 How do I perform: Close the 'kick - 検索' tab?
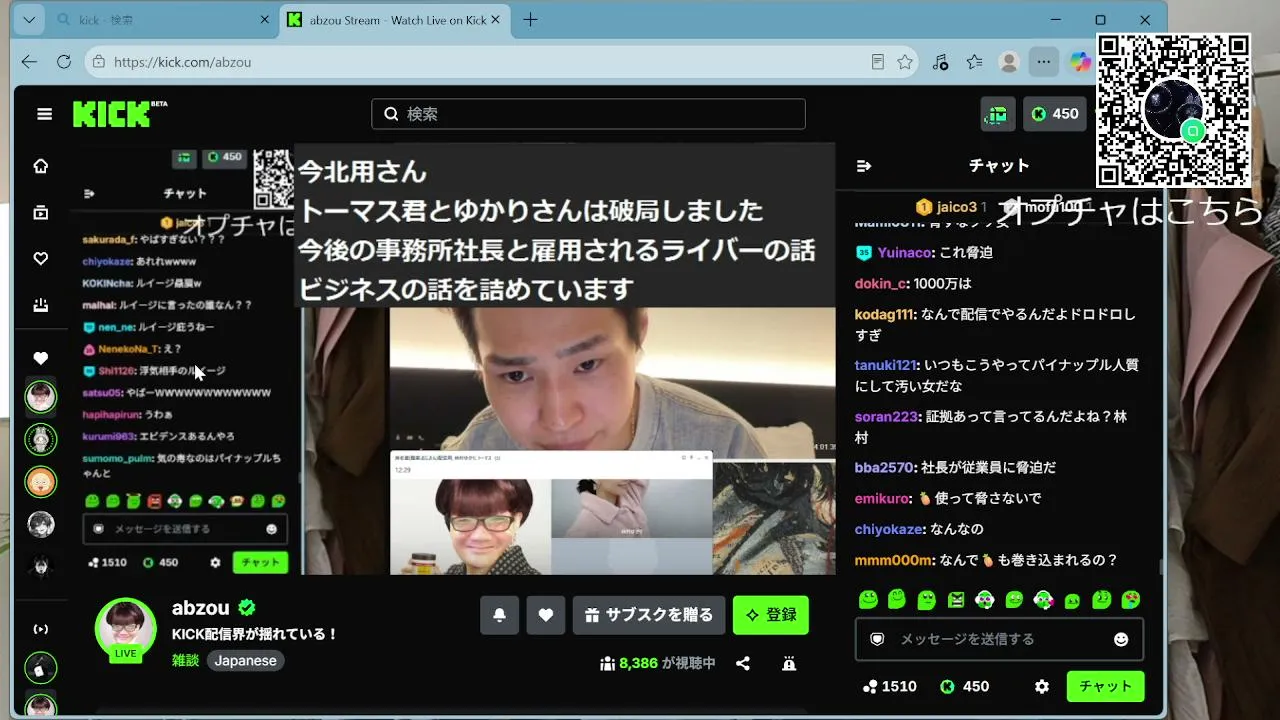click(x=265, y=20)
